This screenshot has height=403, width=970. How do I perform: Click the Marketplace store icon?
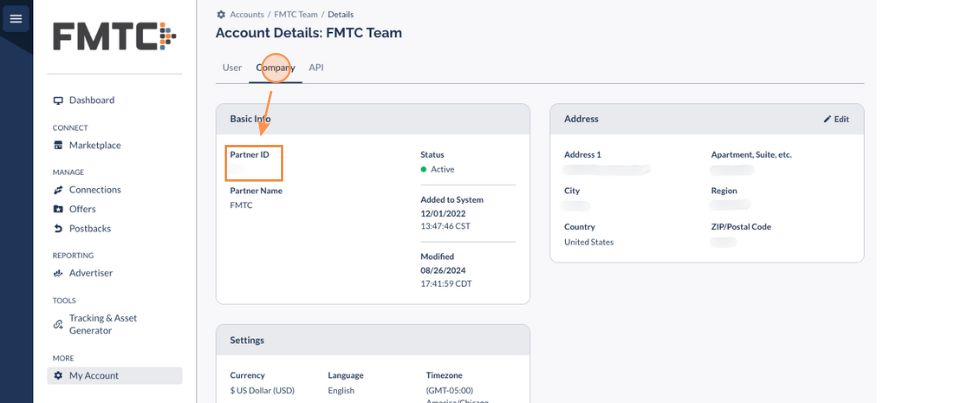point(58,145)
